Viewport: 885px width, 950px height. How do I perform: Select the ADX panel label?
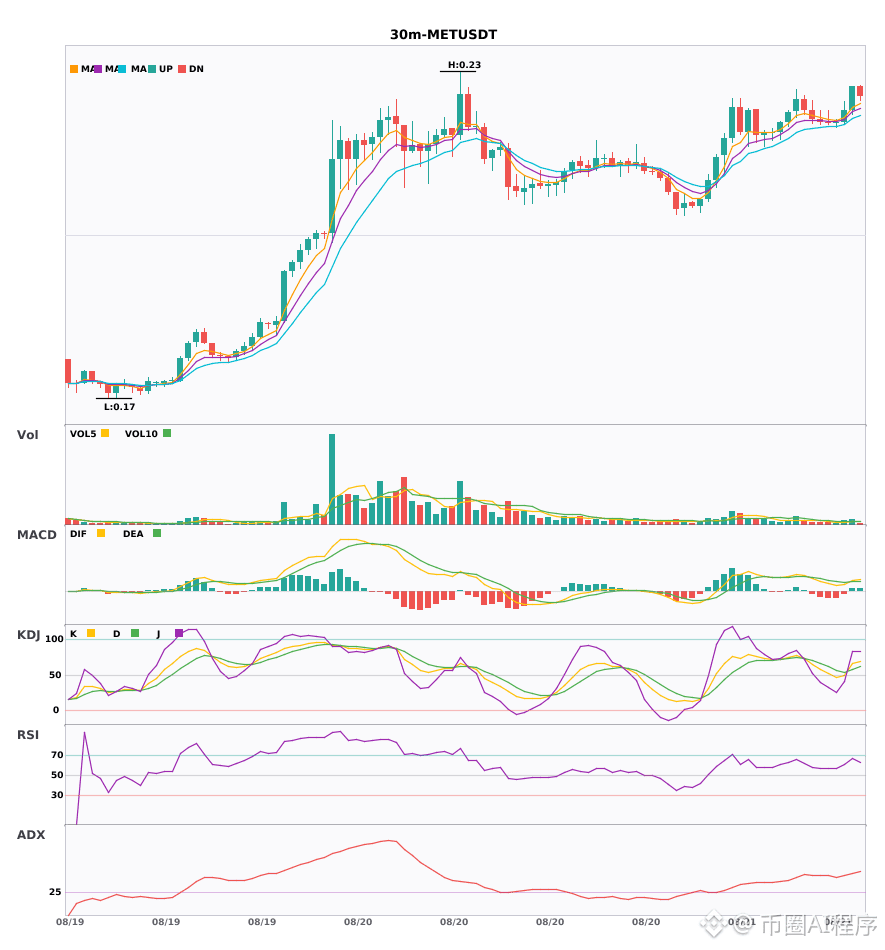click(x=31, y=835)
